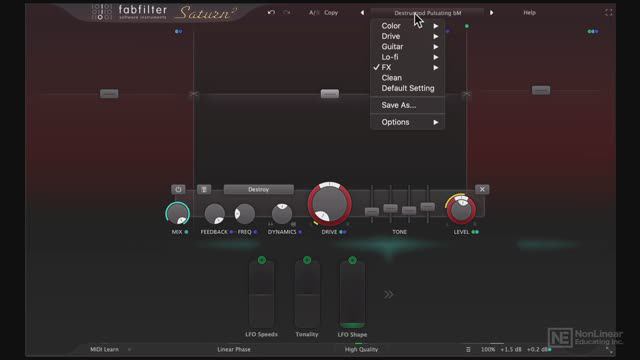The width and height of the screenshot is (640, 360).
Task: Click fourth TONE slider handle
Action: tap(427, 207)
